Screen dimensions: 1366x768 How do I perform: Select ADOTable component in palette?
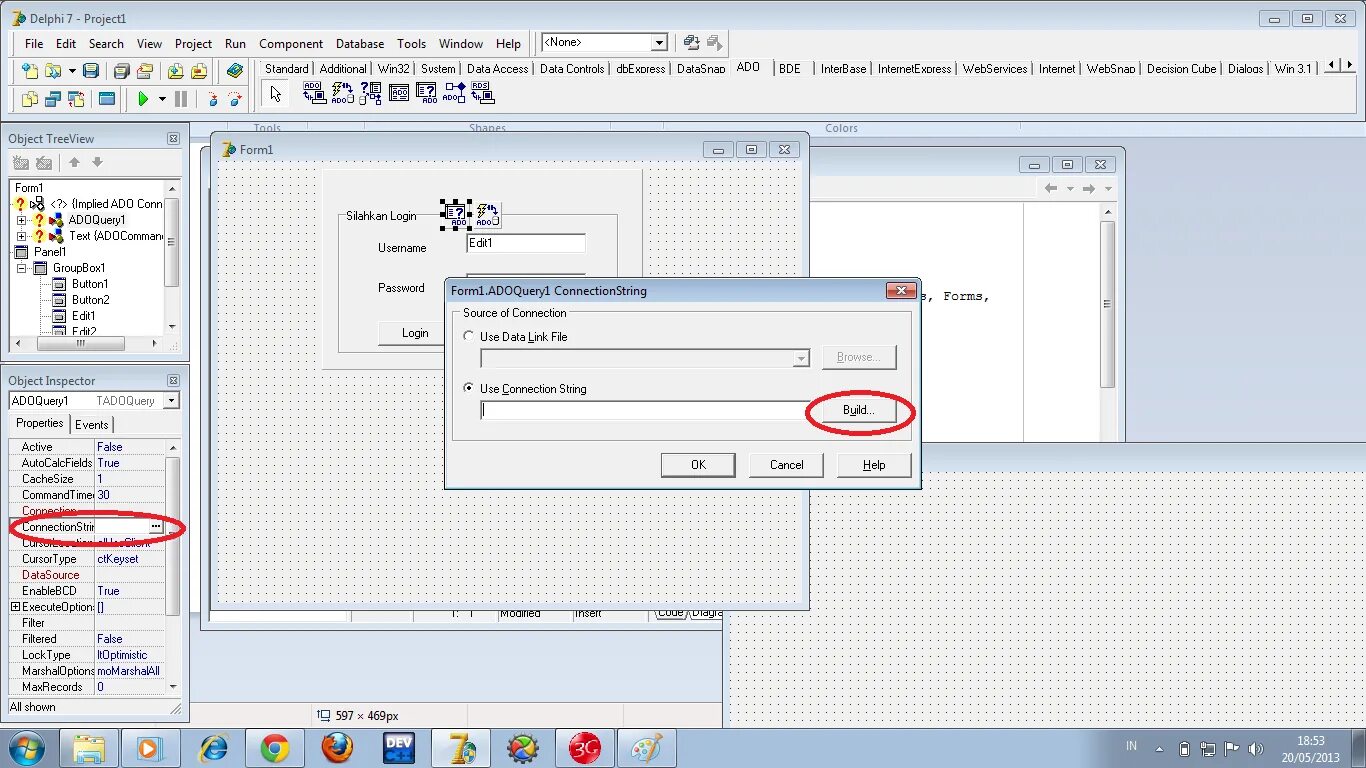(399, 94)
